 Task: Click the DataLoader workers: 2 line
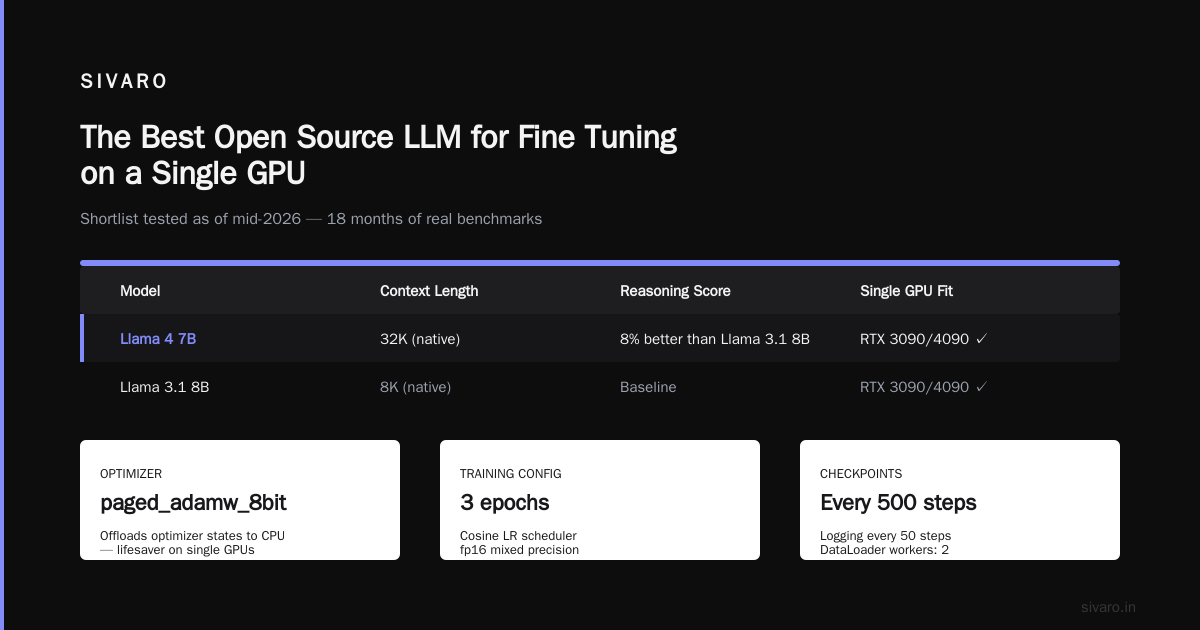pyautogui.click(x=884, y=549)
